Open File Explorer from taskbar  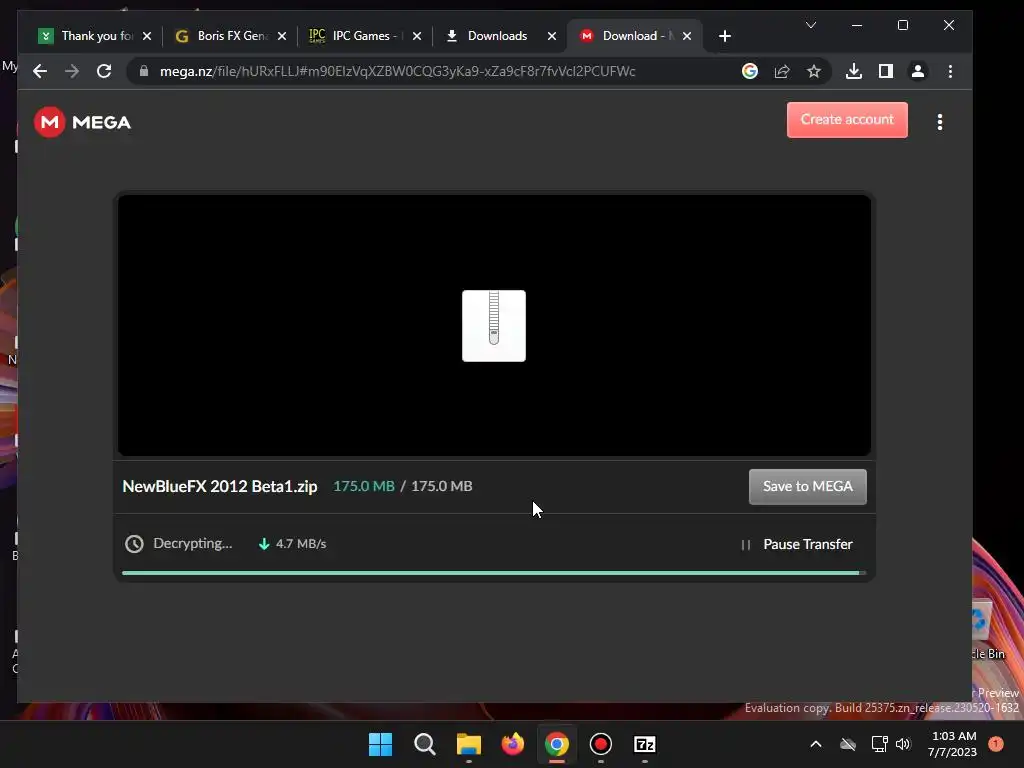click(469, 744)
